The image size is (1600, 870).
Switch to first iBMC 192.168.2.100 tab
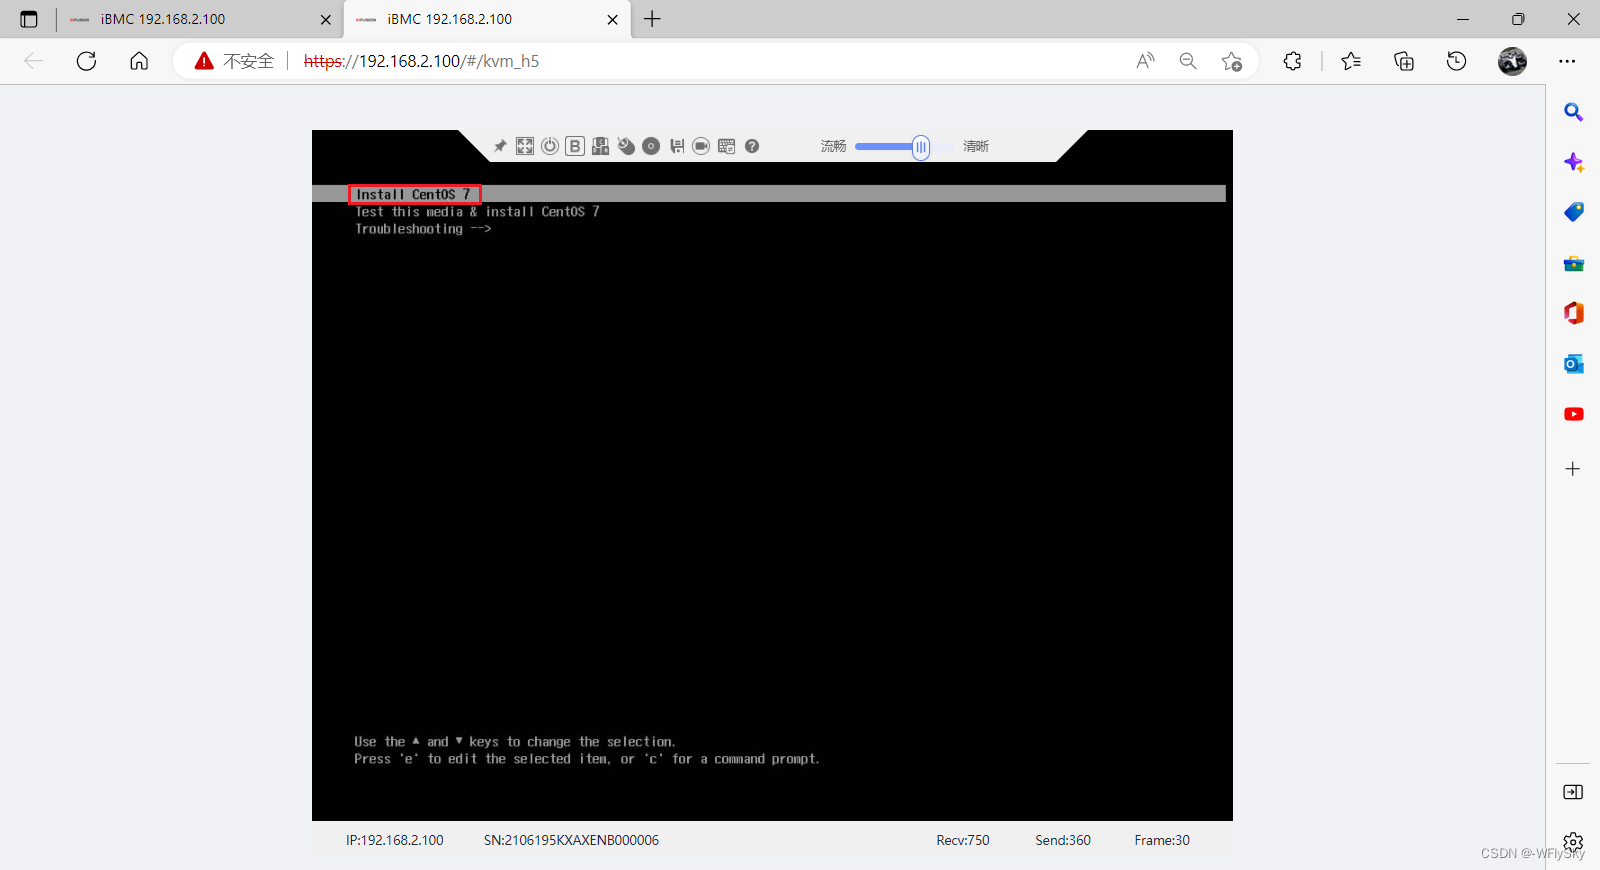click(198, 19)
